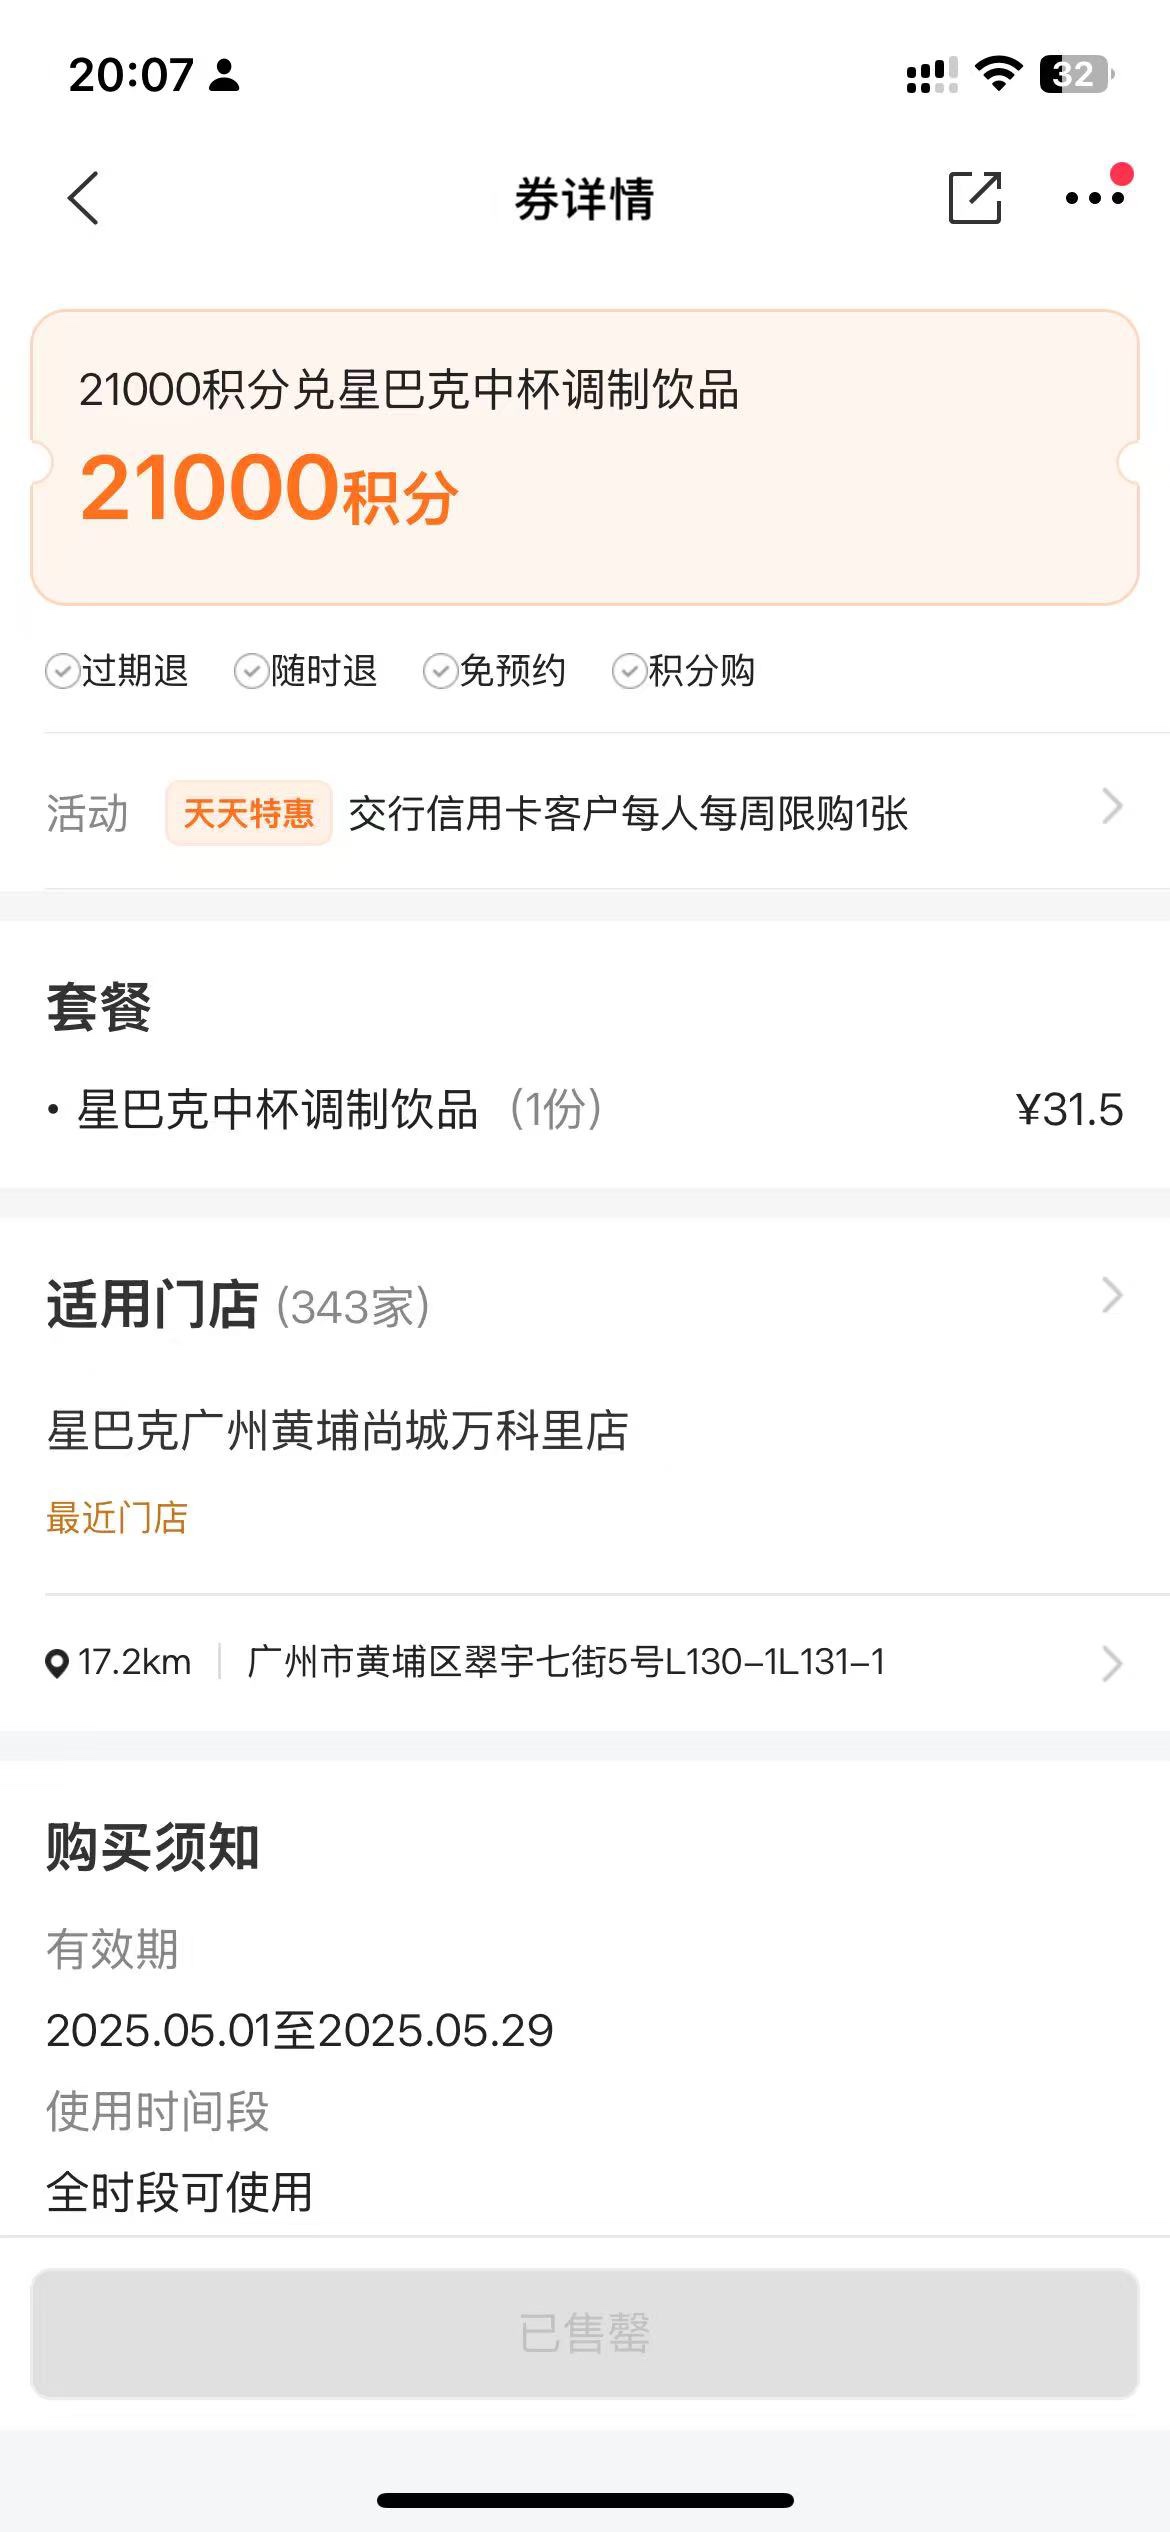This screenshot has height=2532, width=1170.
Task: Expand the 活动 promotion row chevron
Action: pos(1112,806)
